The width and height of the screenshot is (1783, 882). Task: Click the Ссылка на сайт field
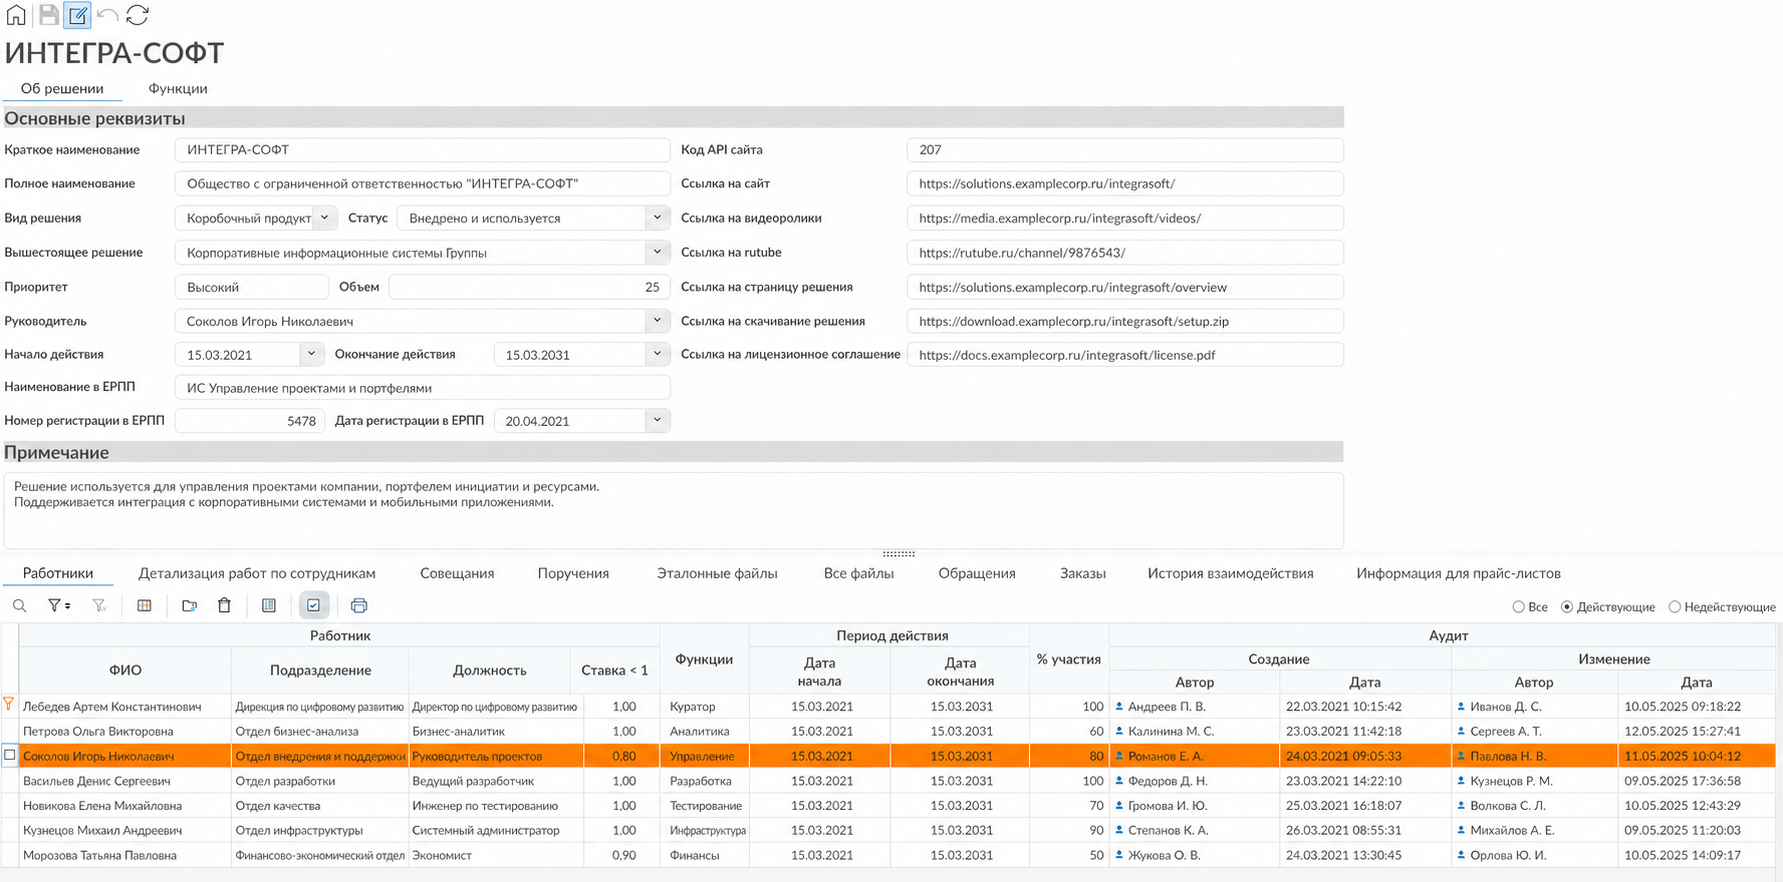coord(1125,184)
